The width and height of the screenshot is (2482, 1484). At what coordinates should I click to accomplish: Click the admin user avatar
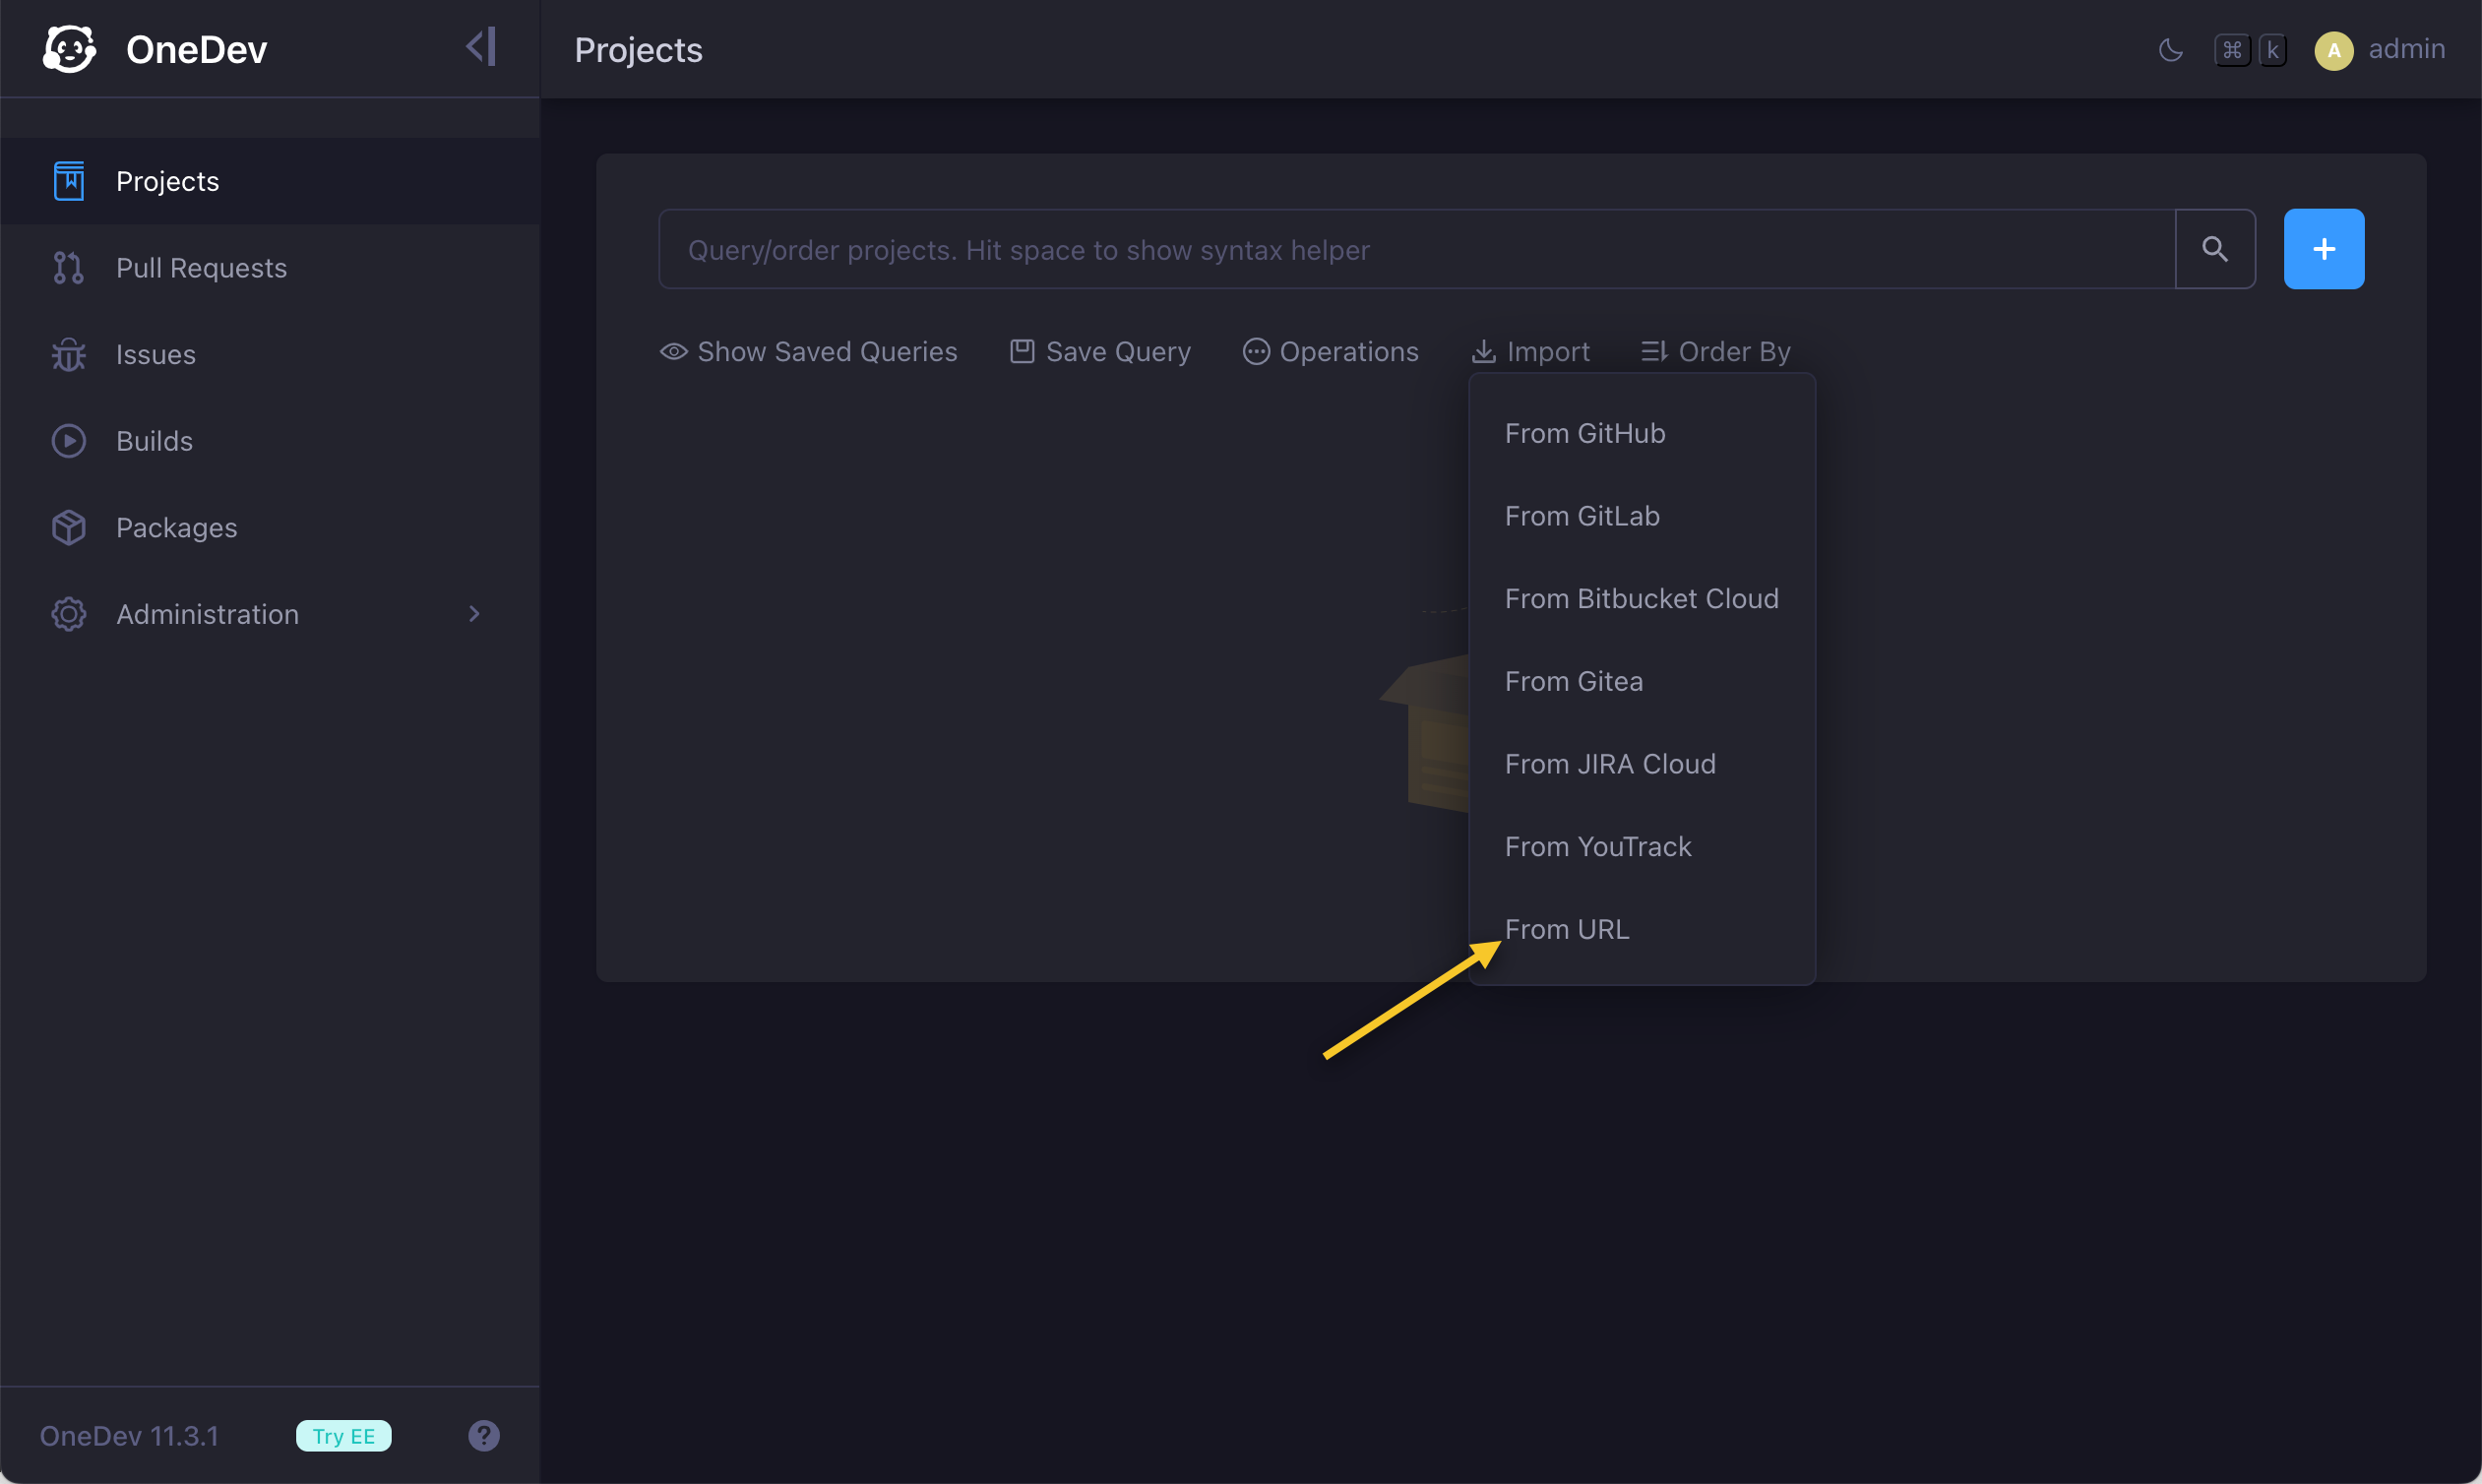(x=2333, y=50)
